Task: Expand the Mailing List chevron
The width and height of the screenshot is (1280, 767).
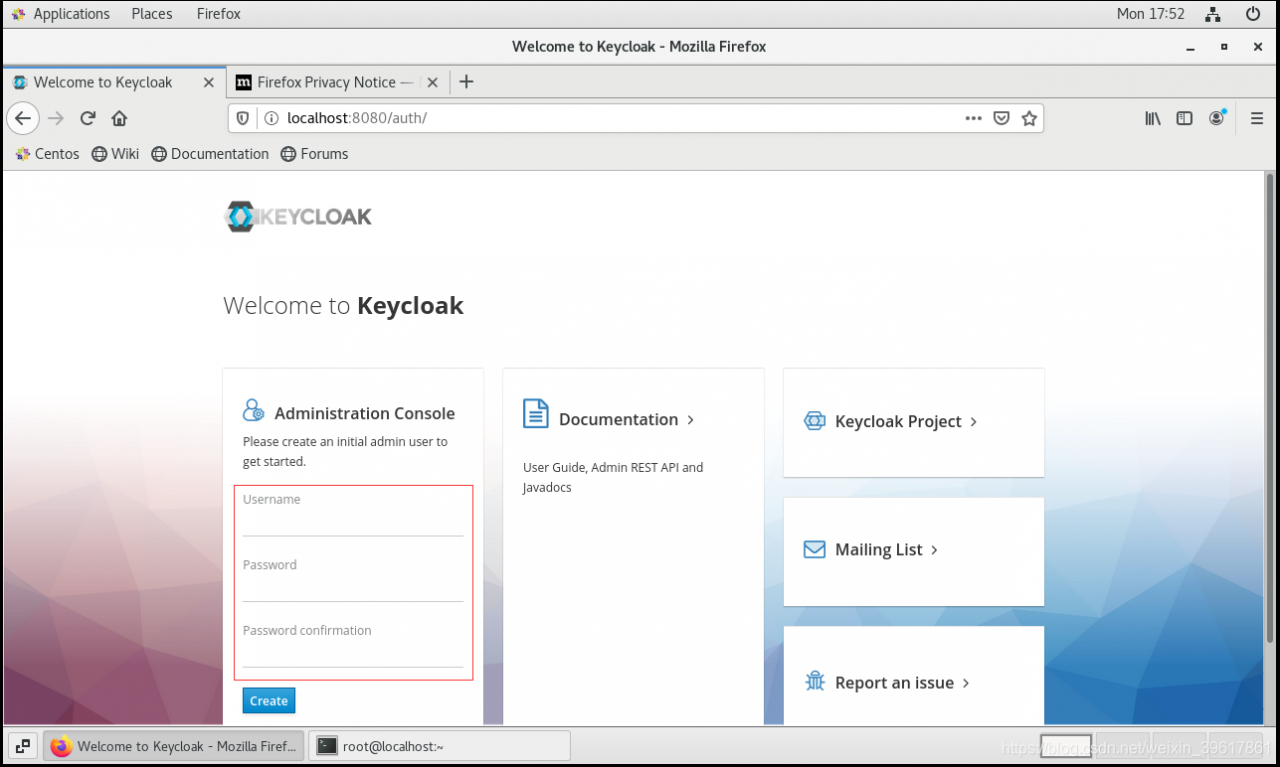Action: click(x=934, y=550)
